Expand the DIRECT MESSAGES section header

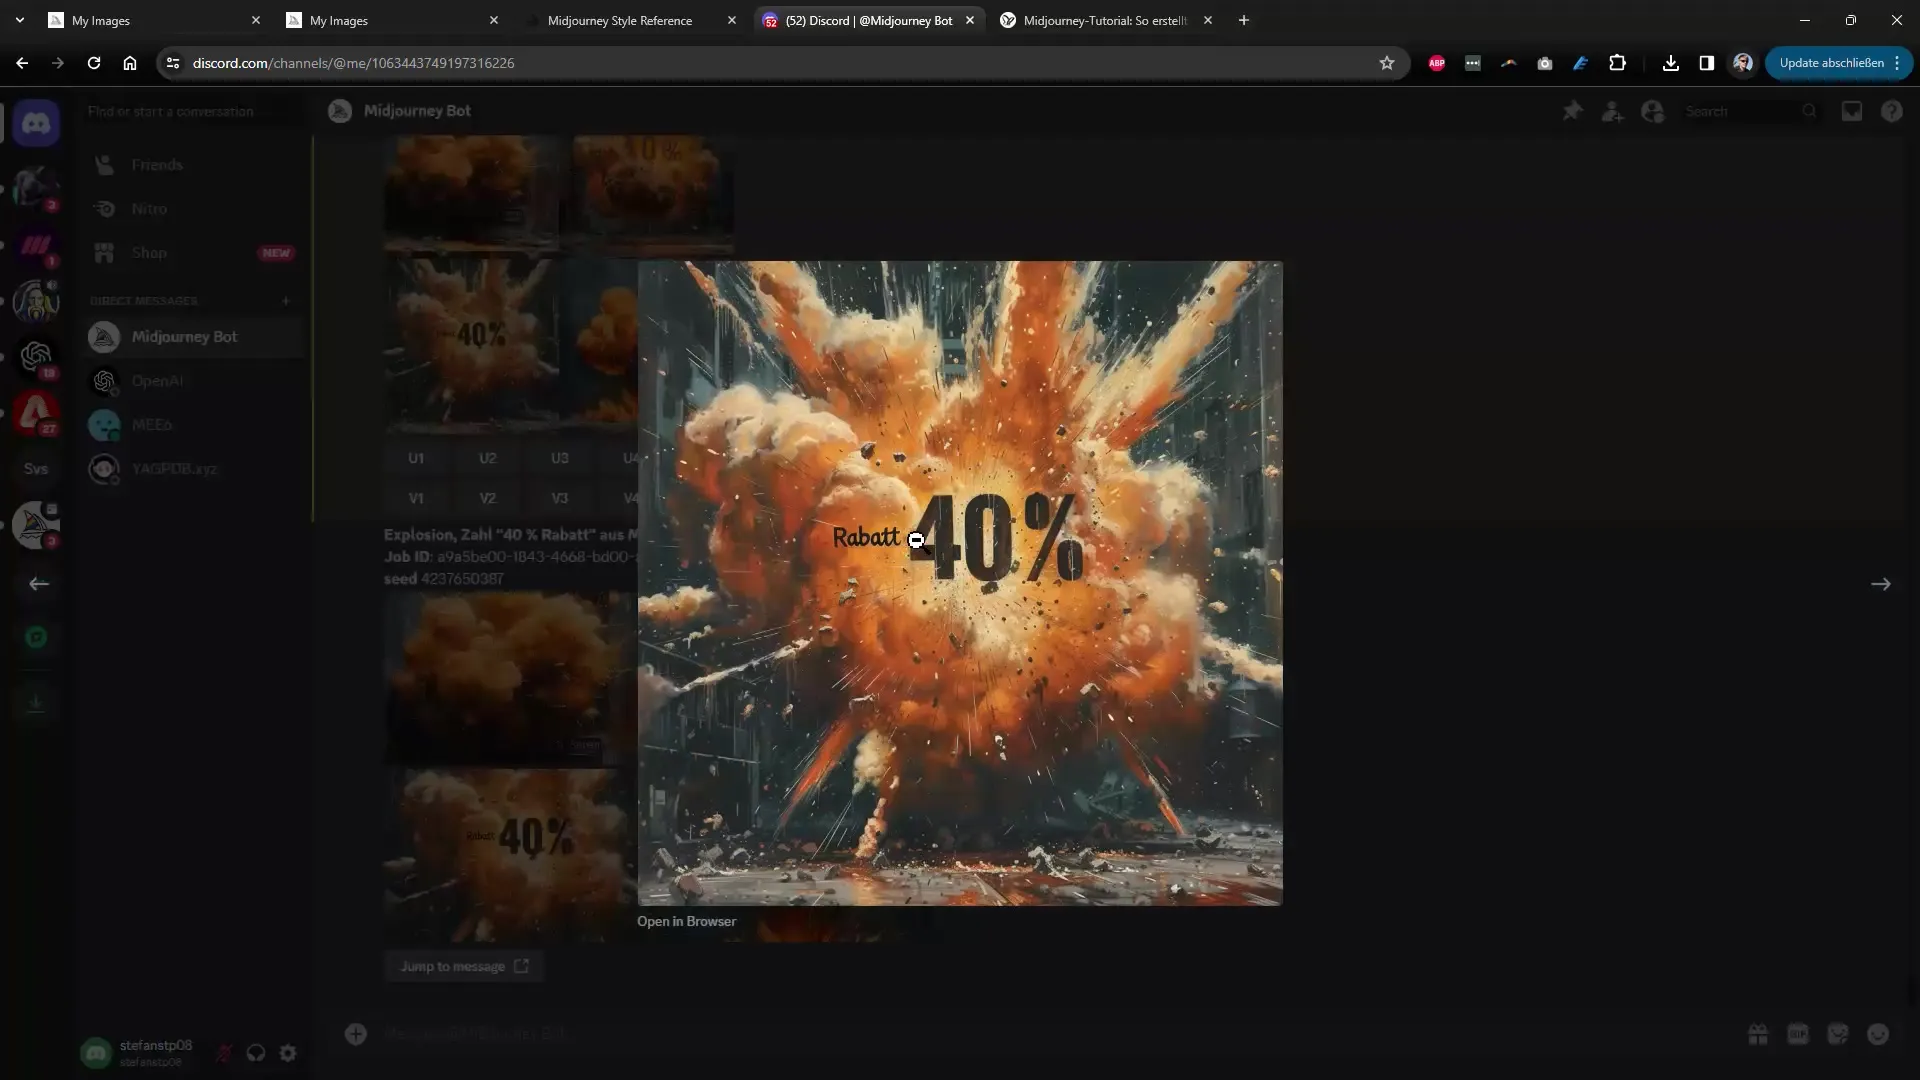tap(142, 301)
